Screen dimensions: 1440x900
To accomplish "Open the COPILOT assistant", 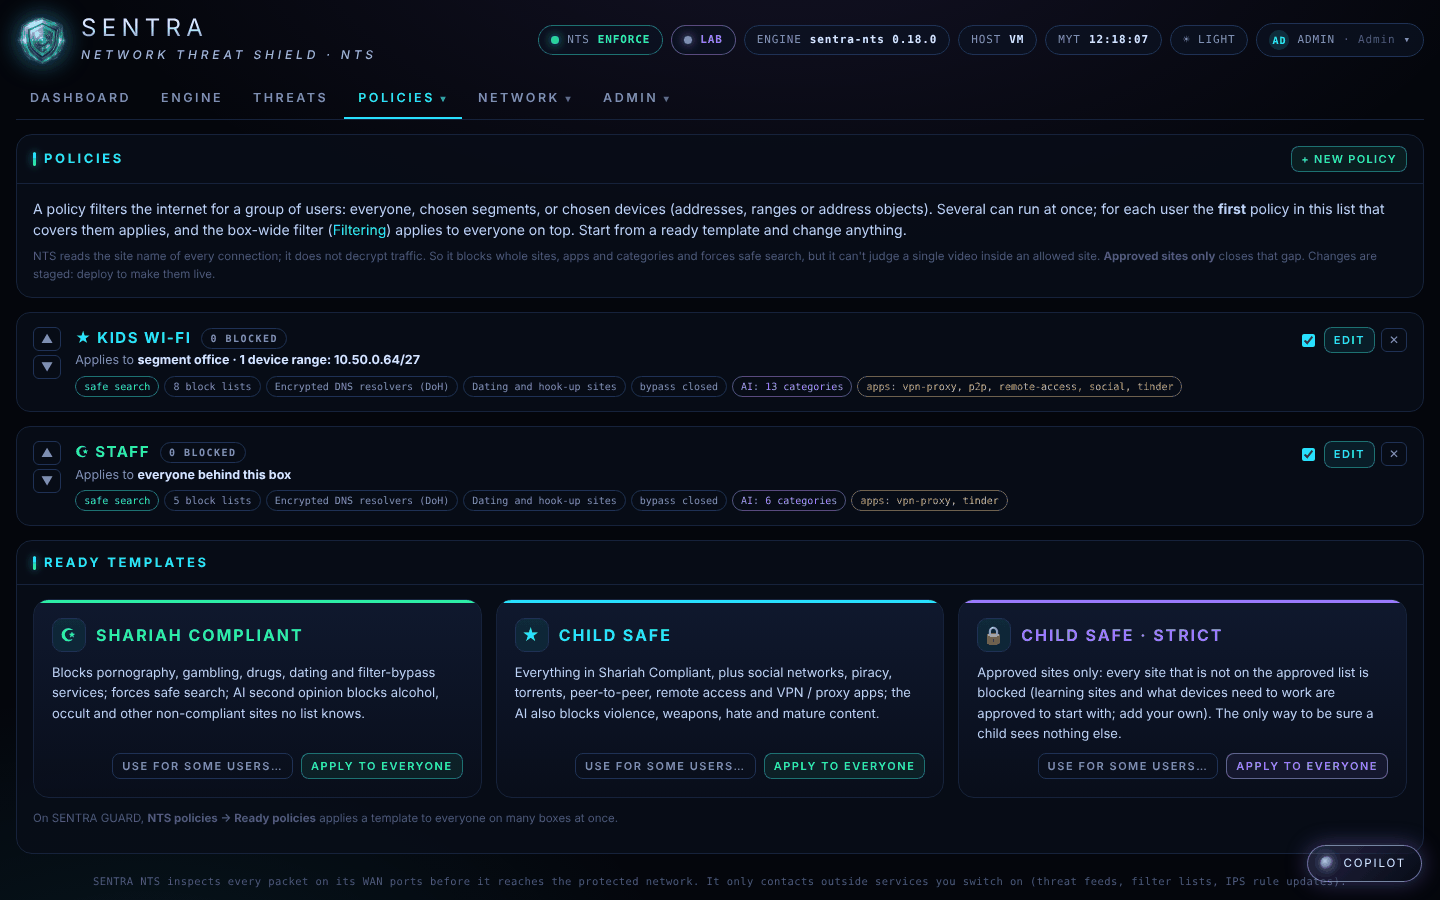I will pos(1364,863).
